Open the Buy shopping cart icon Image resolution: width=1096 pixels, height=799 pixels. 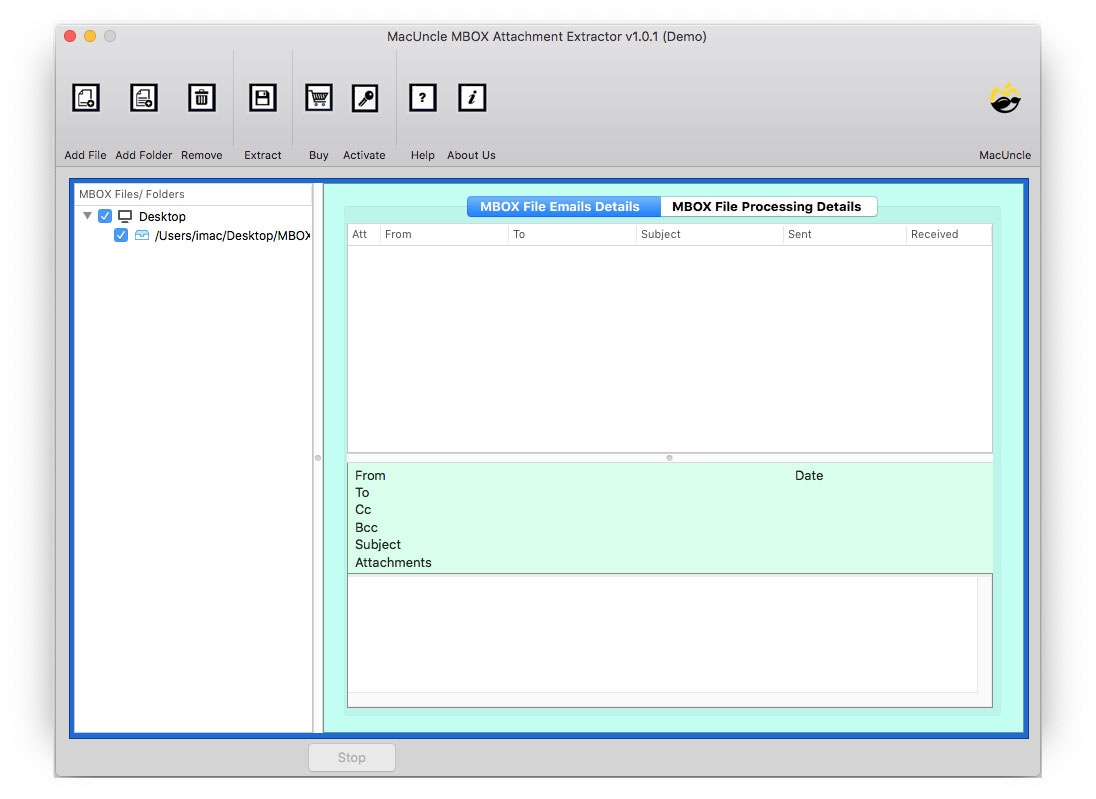pos(318,97)
